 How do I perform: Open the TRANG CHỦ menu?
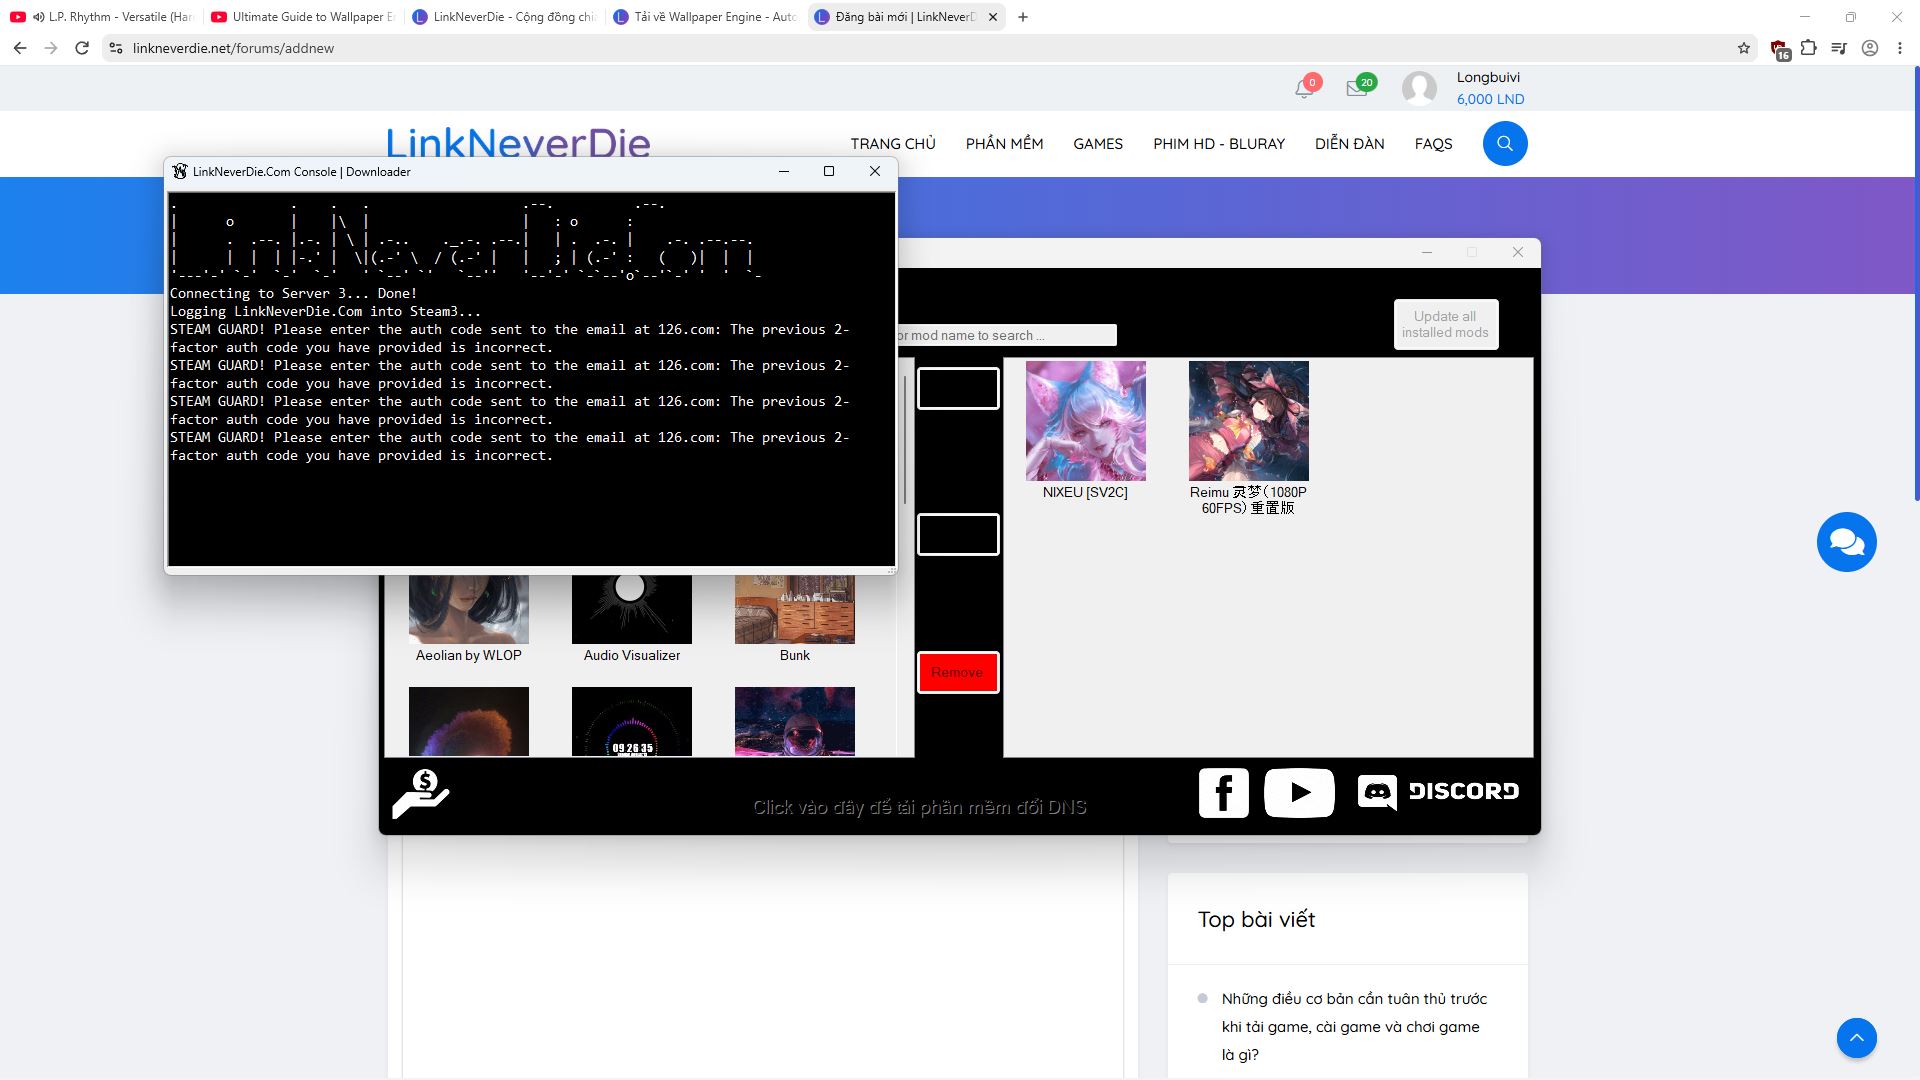[x=893, y=144]
